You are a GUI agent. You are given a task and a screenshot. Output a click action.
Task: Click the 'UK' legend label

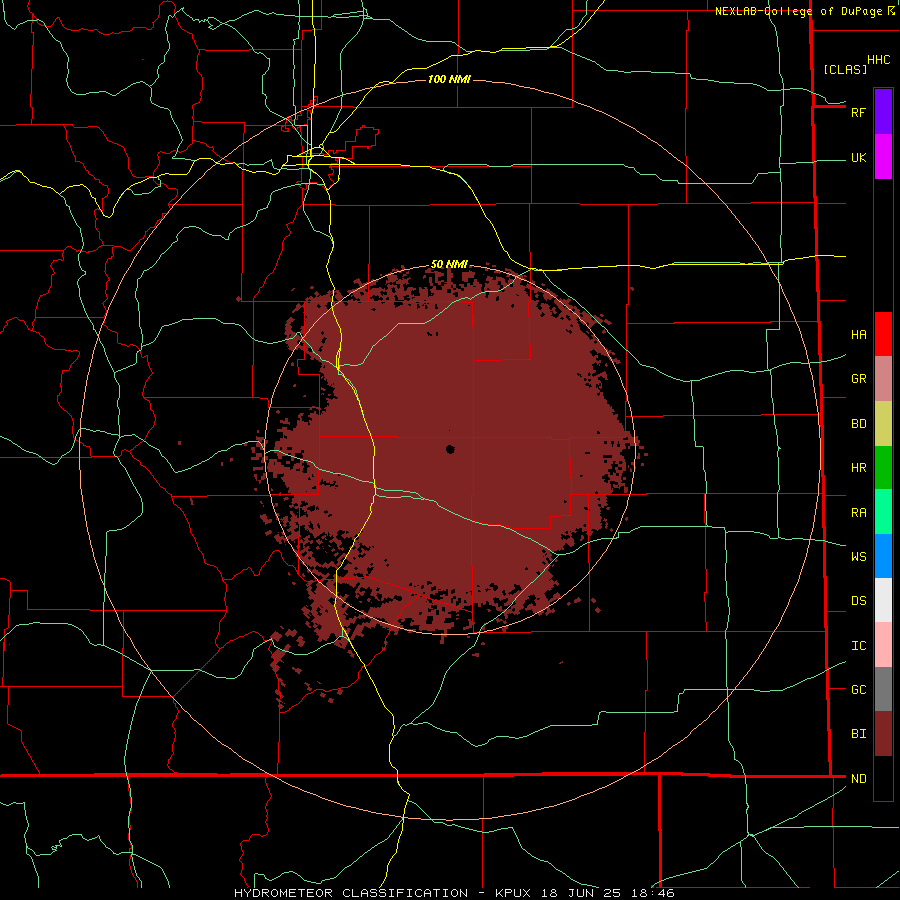coord(858,158)
